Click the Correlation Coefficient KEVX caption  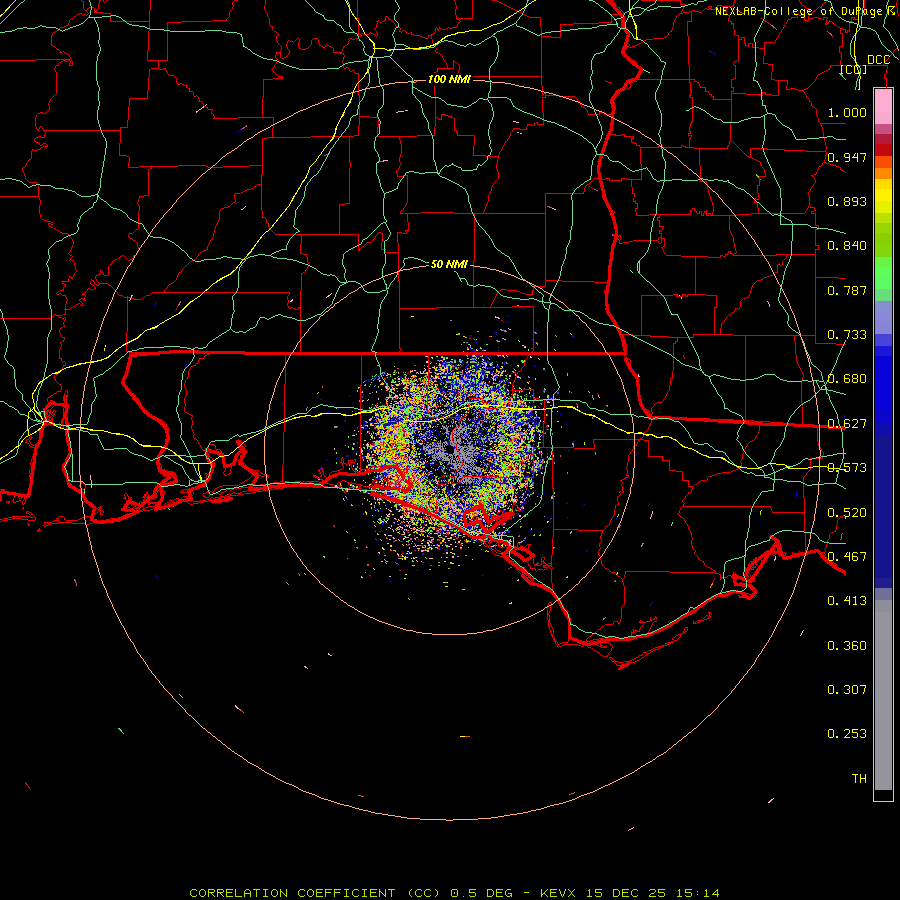click(454, 893)
